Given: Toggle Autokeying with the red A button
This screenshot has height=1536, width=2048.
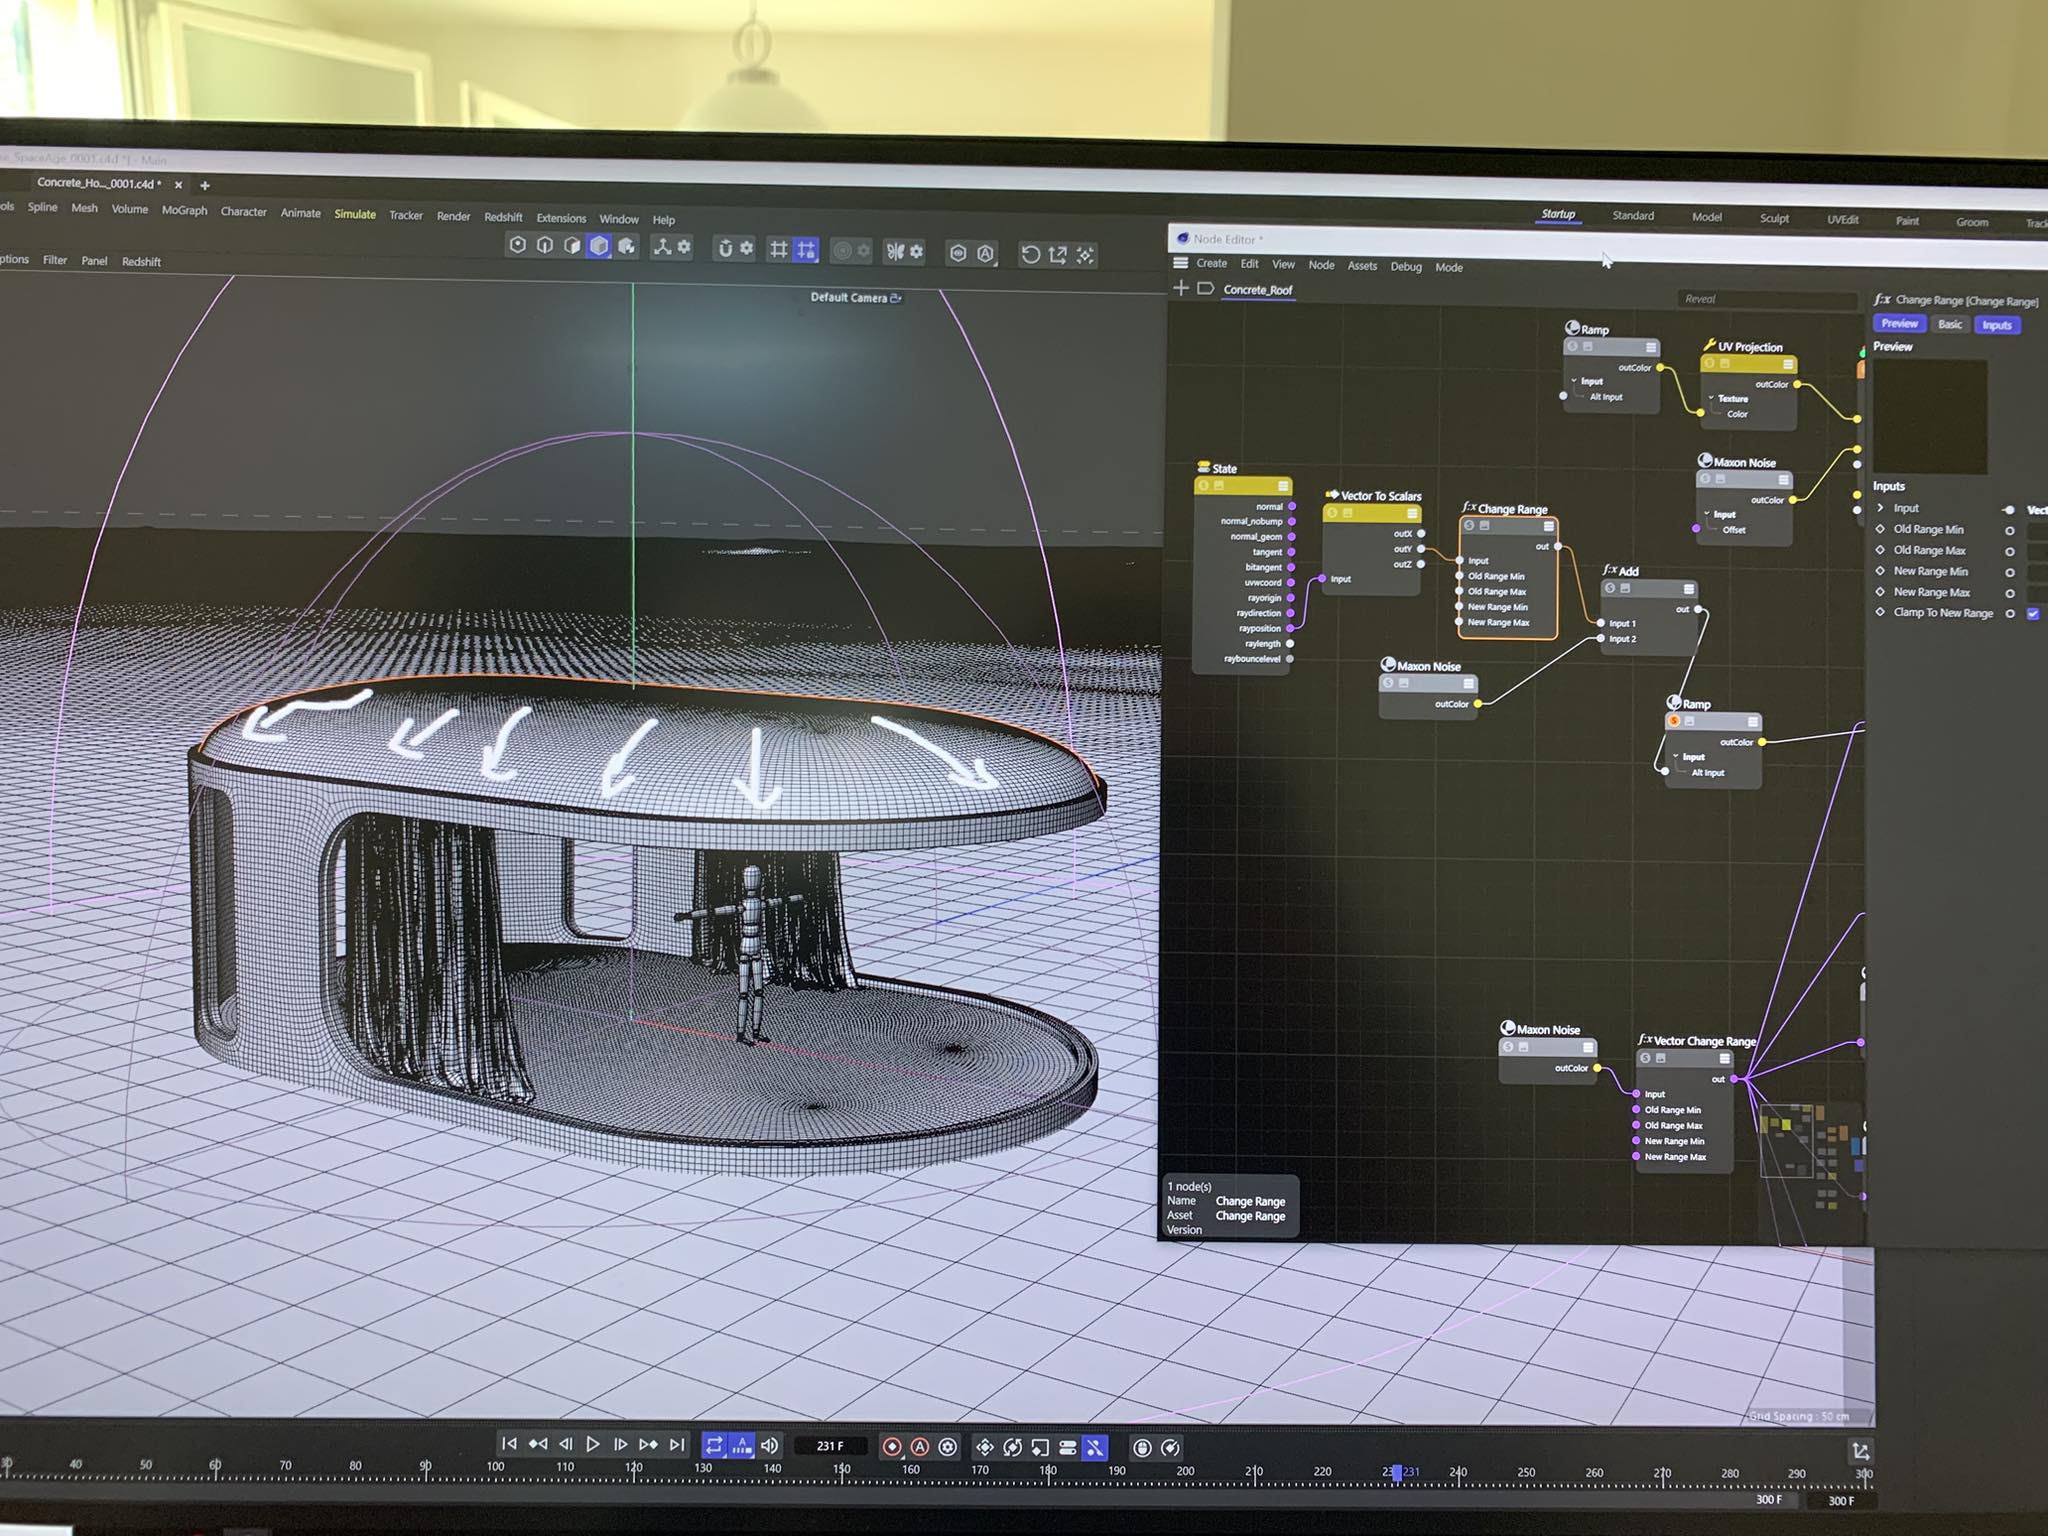Looking at the screenshot, I should coord(920,1446).
